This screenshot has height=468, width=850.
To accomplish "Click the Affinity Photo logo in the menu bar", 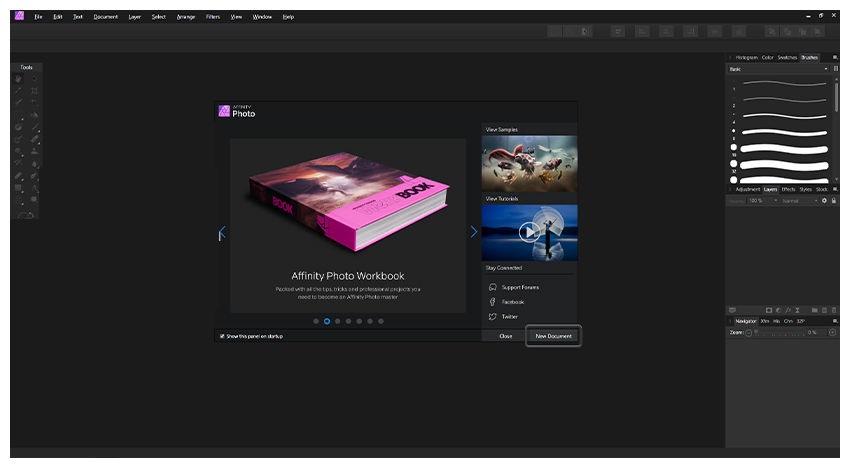I will coord(20,16).
